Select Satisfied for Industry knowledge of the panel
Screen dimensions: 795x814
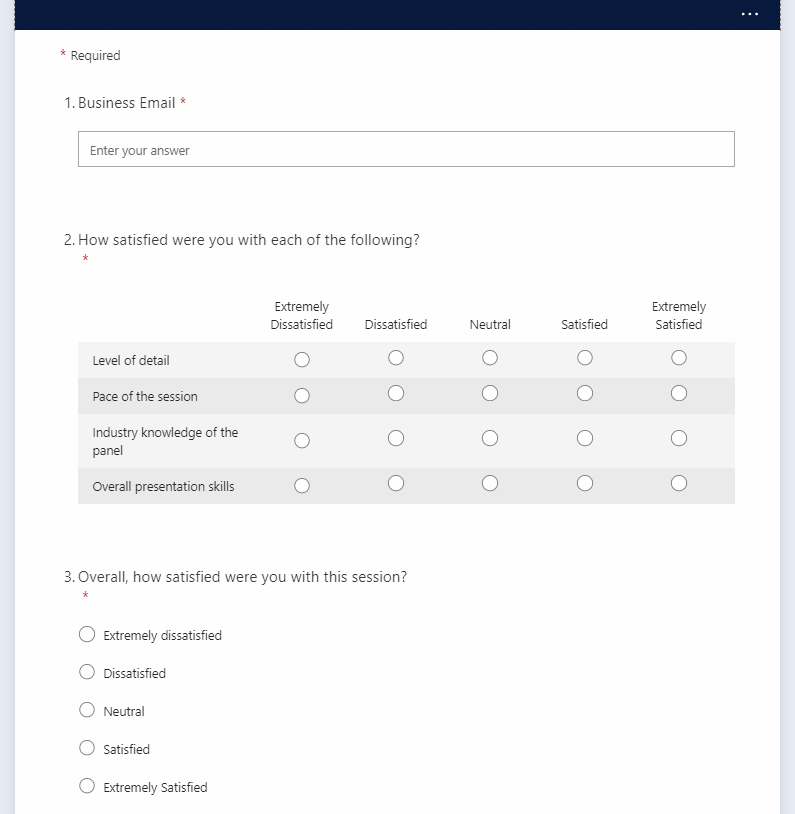tap(584, 438)
